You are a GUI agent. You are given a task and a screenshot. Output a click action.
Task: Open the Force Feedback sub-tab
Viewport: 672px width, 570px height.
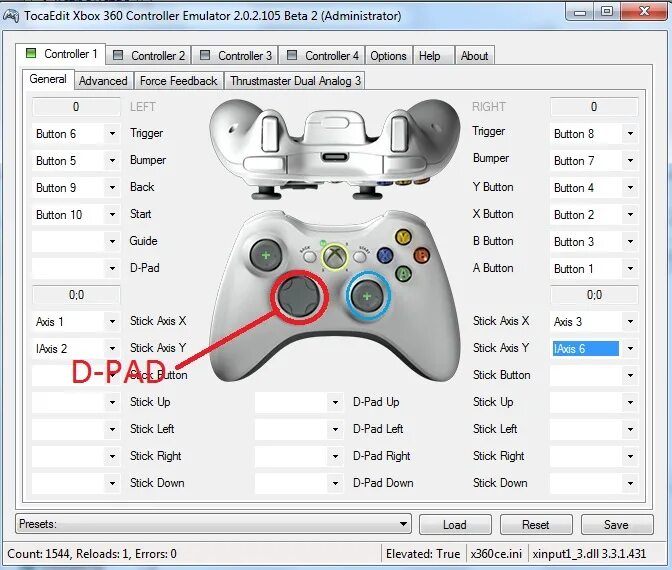tap(178, 81)
